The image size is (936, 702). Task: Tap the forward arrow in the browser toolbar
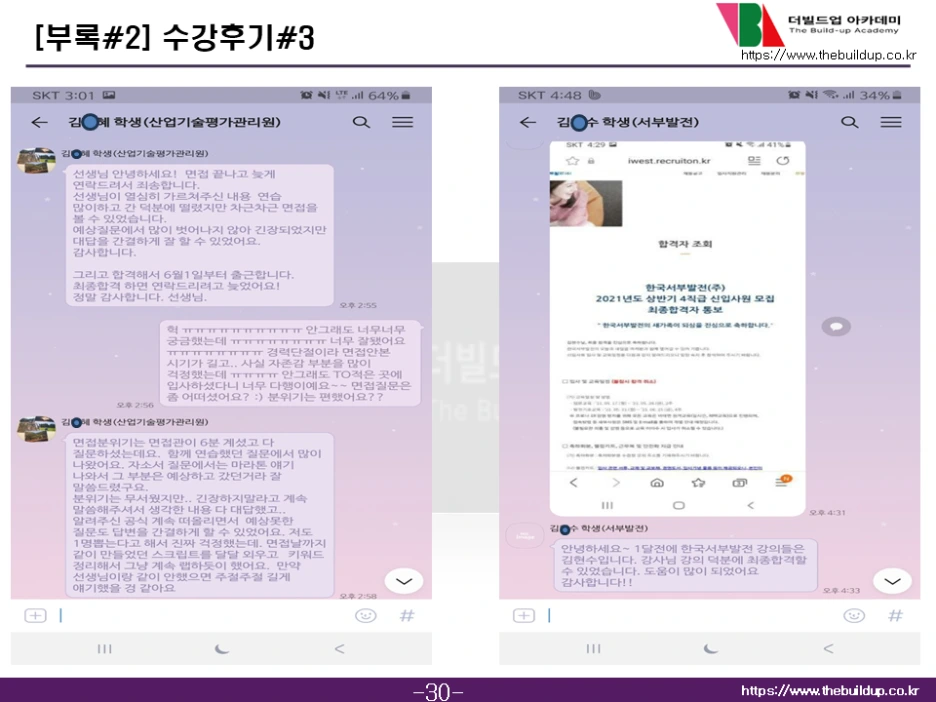point(616,482)
